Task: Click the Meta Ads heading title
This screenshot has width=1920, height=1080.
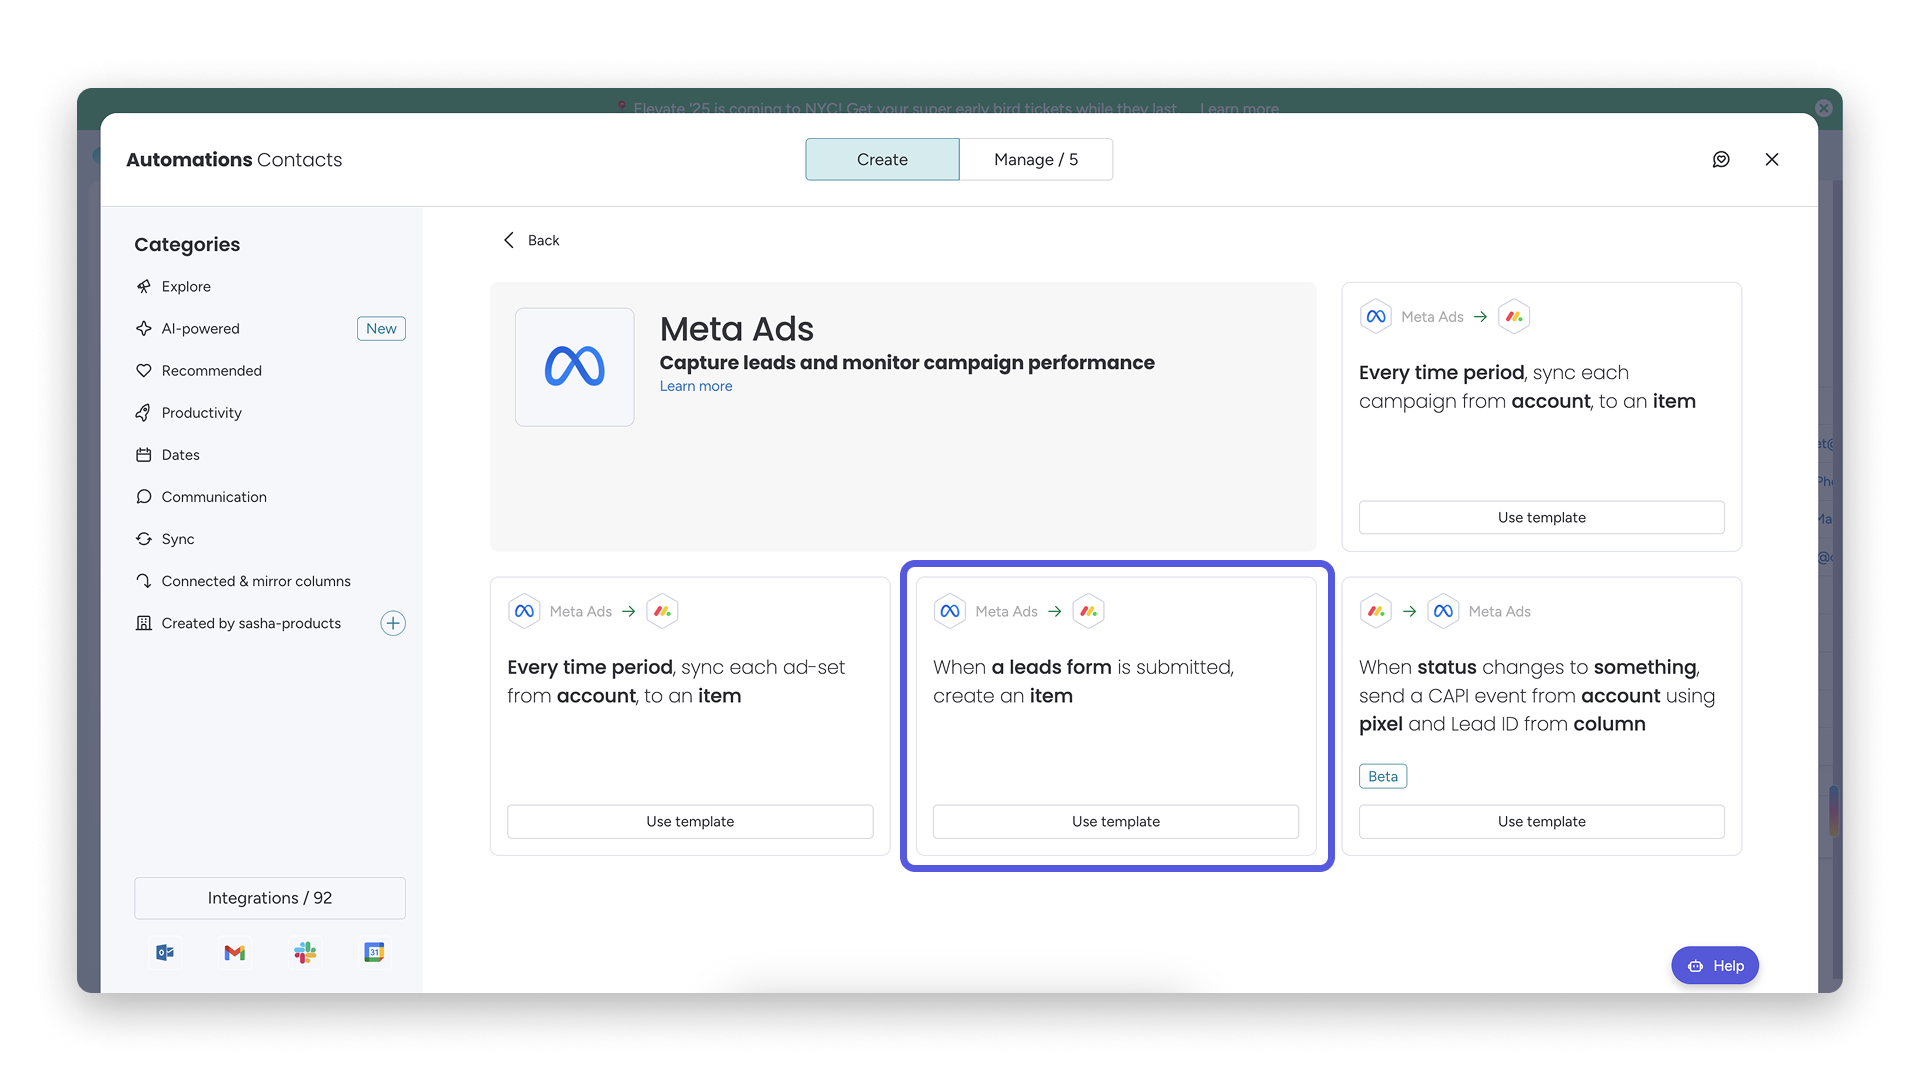Action: (736, 329)
